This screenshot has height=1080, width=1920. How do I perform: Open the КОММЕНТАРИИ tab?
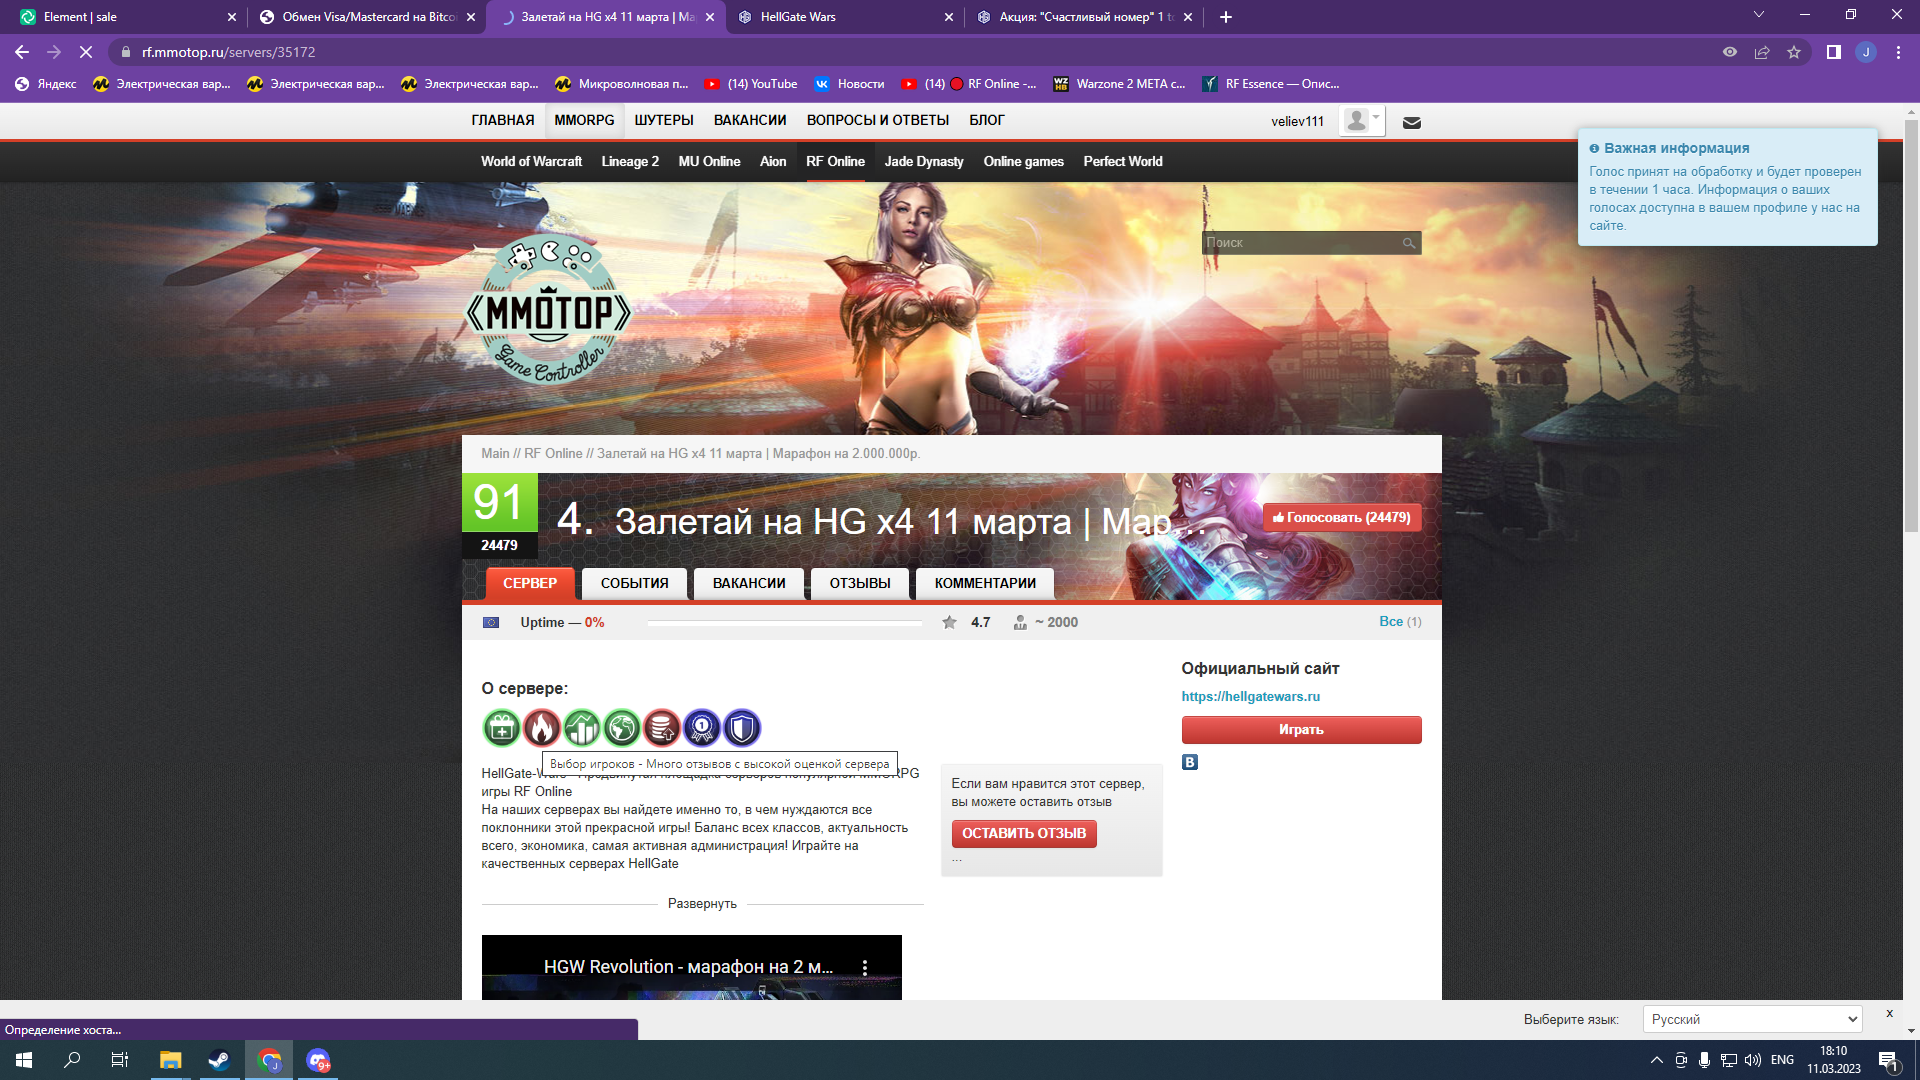click(x=985, y=583)
